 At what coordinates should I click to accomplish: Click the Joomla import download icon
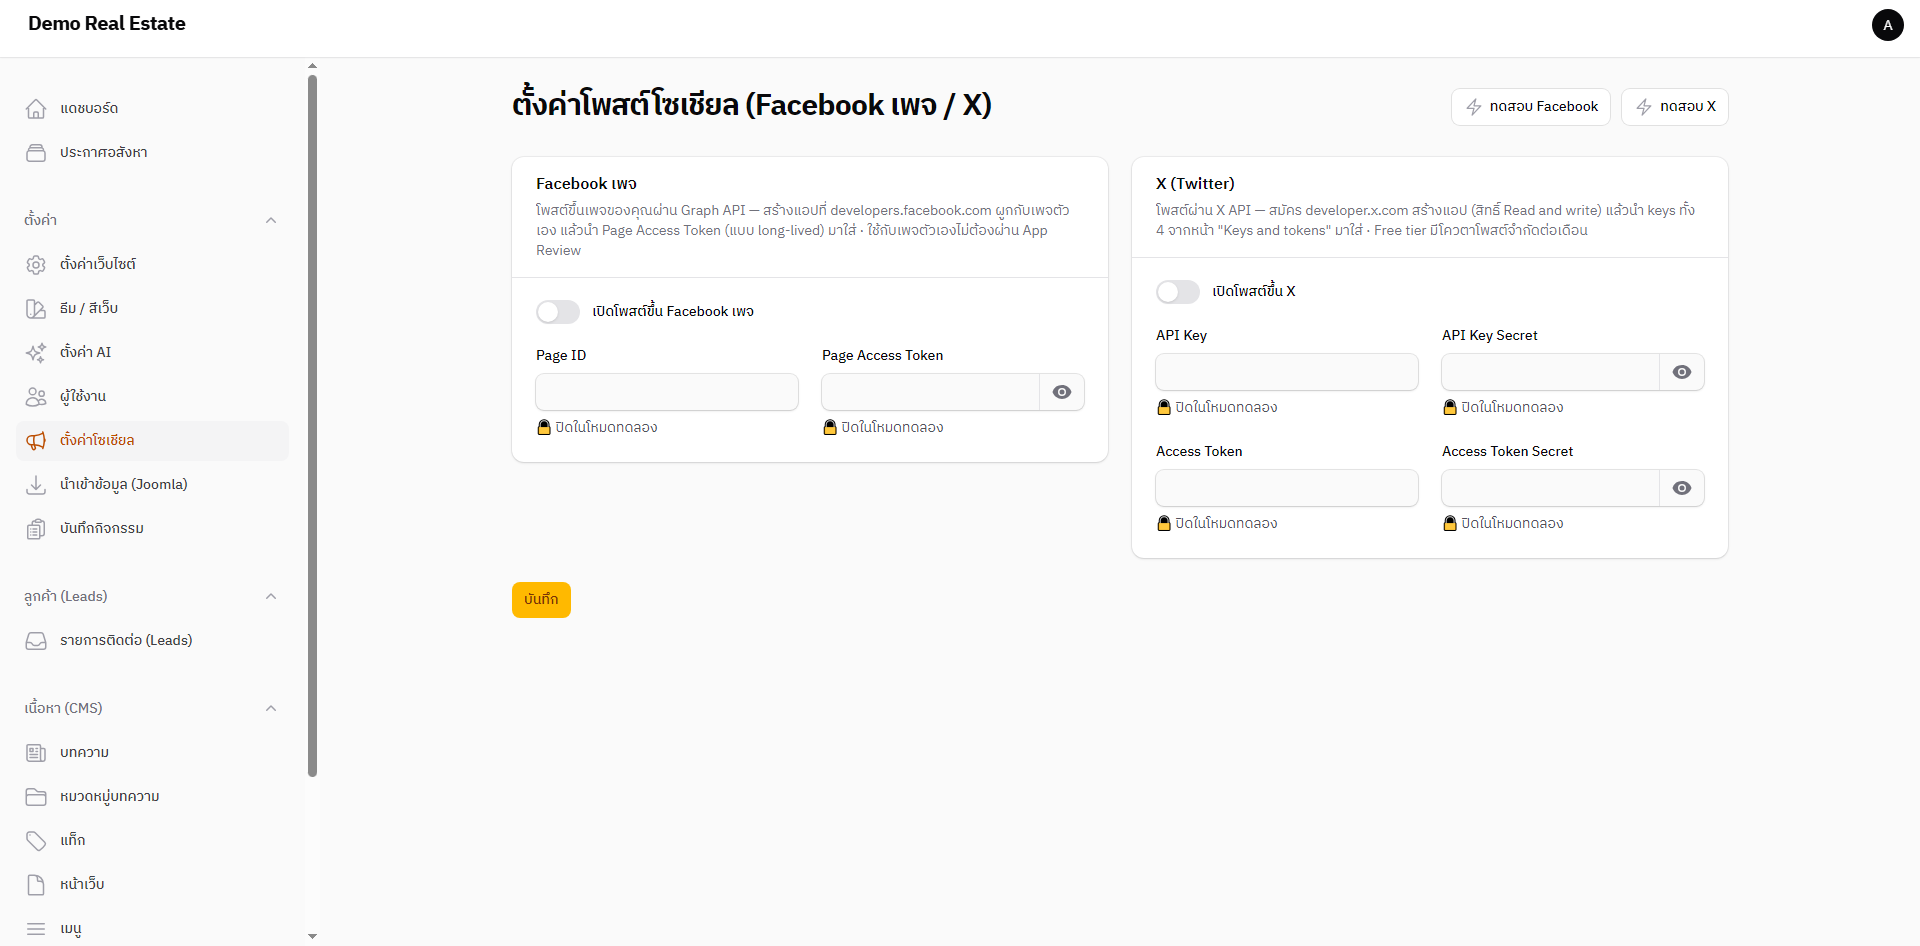click(36, 484)
